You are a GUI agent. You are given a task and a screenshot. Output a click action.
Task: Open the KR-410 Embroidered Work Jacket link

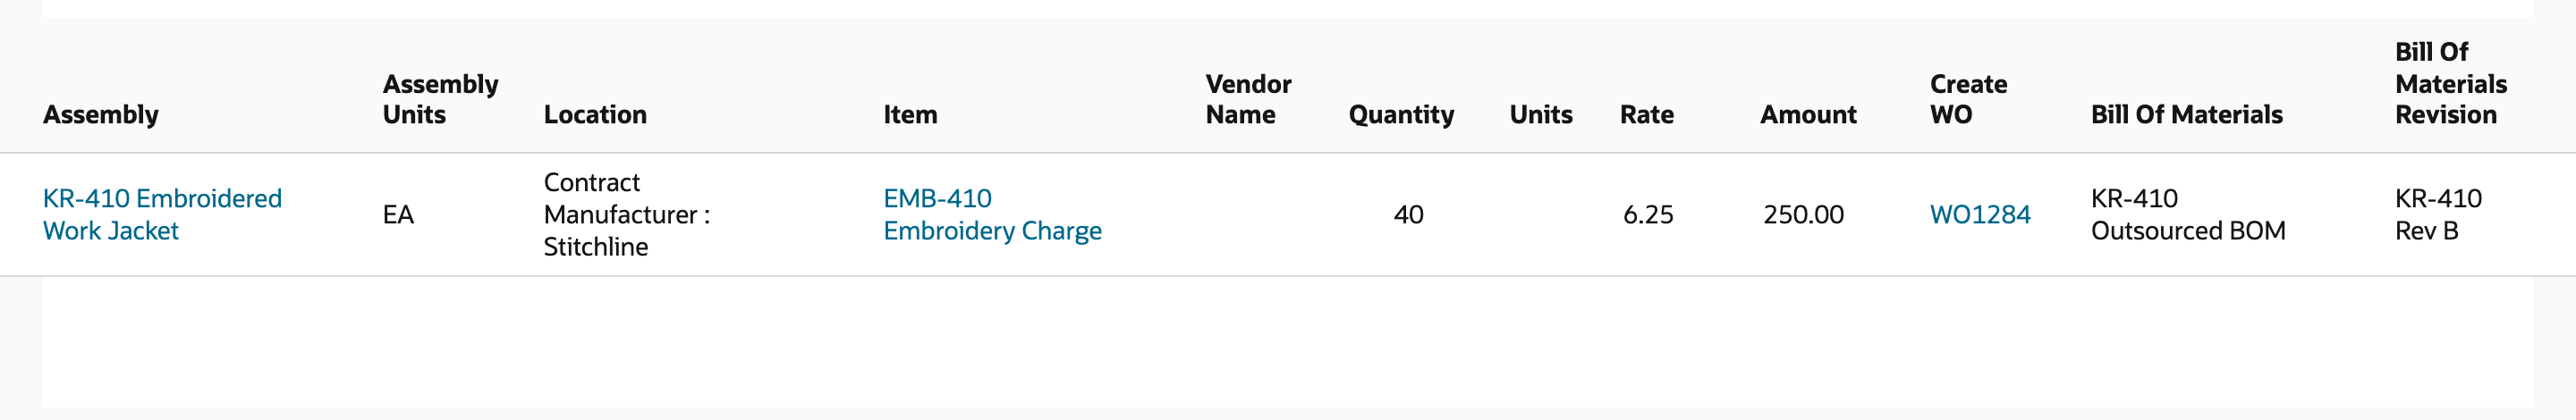(162, 214)
